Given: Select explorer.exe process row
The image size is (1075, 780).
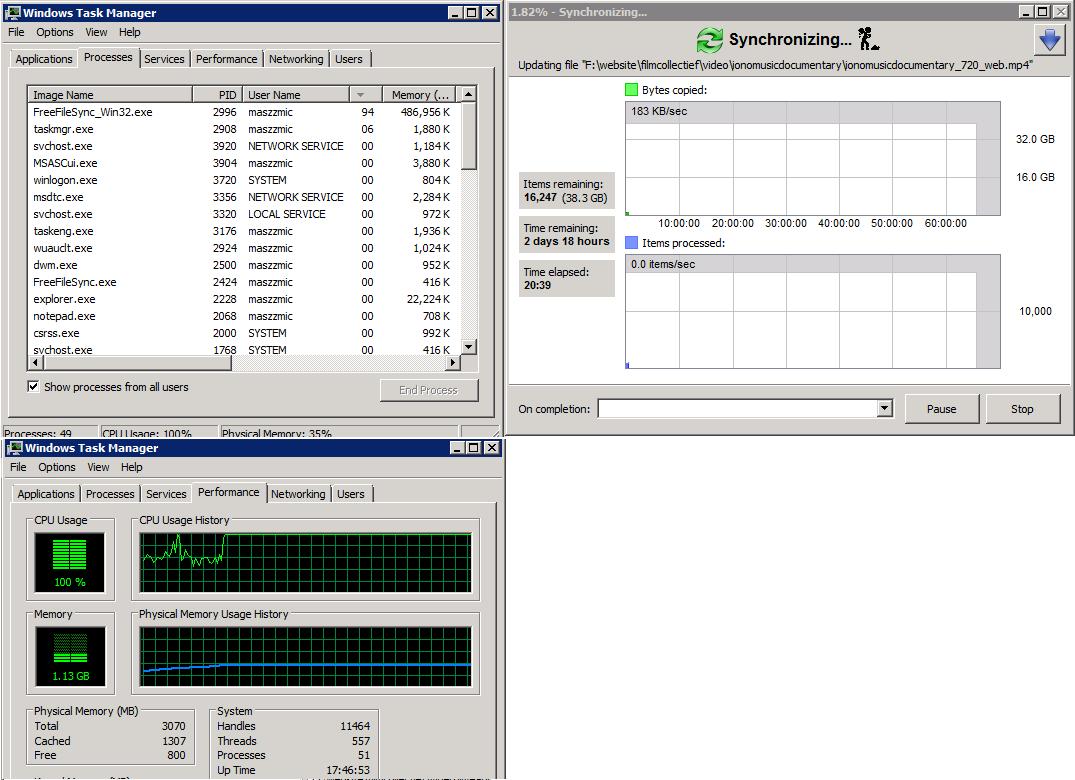Looking at the screenshot, I should click(243, 299).
